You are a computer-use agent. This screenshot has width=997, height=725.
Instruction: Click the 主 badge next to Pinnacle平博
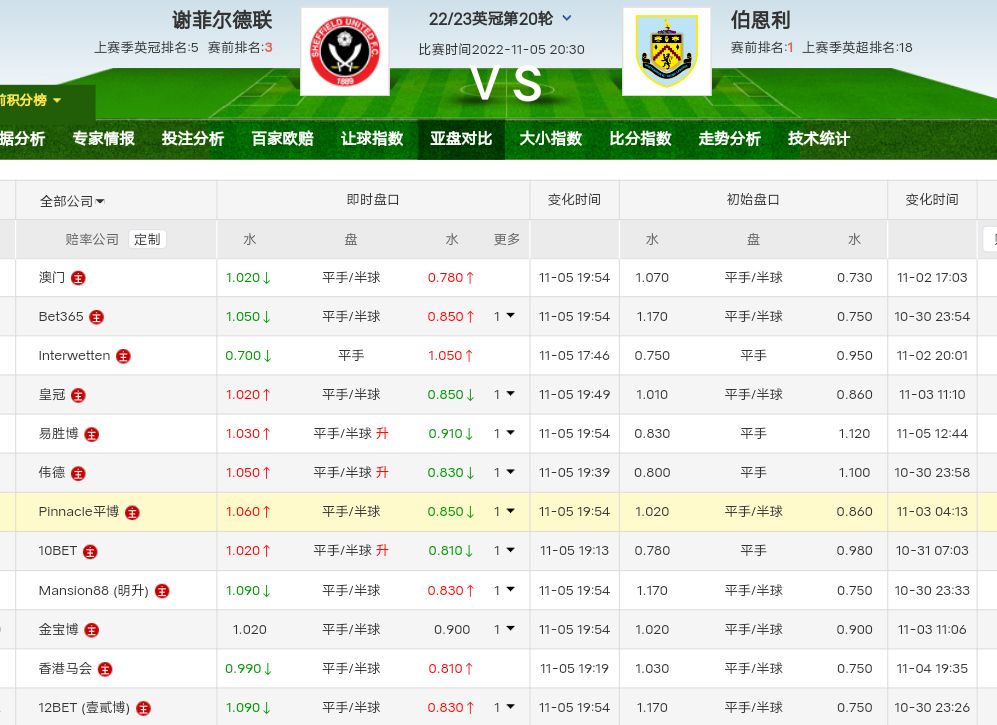pyautogui.click(x=132, y=512)
